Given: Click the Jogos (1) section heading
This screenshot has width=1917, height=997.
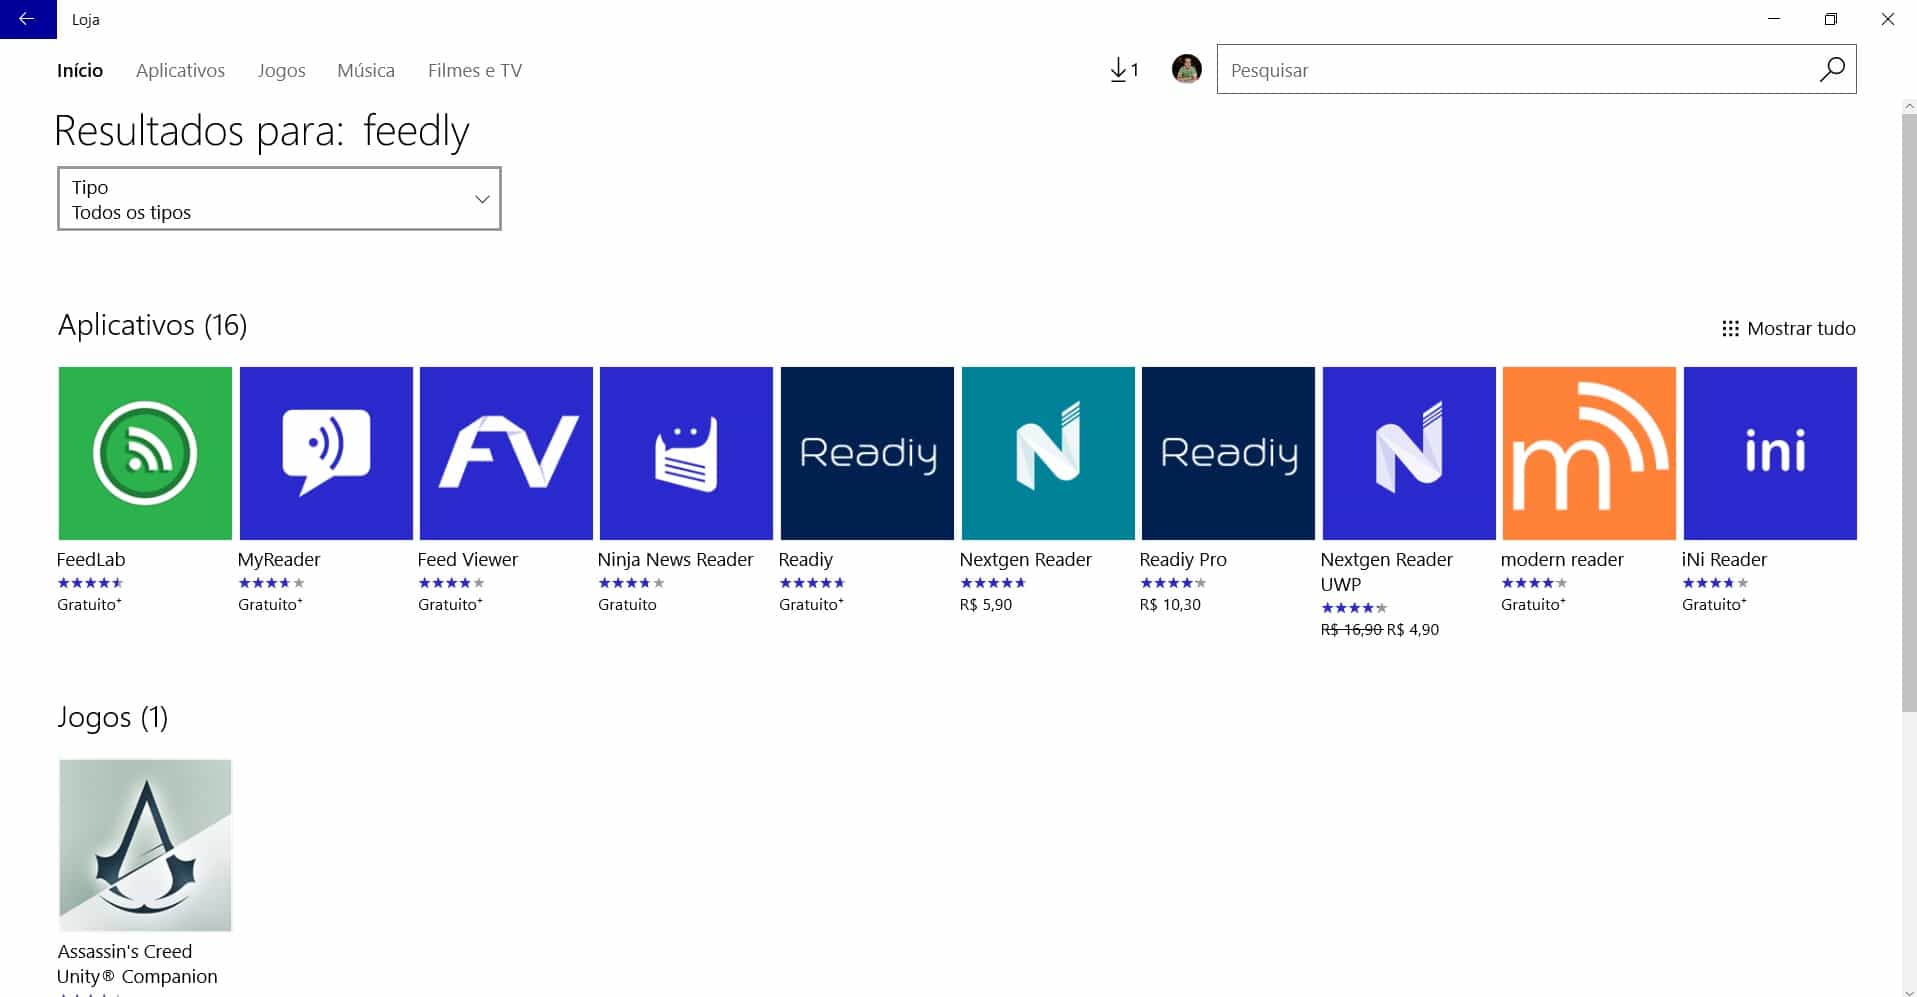Looking at the screenshot, I should (113, 717).
